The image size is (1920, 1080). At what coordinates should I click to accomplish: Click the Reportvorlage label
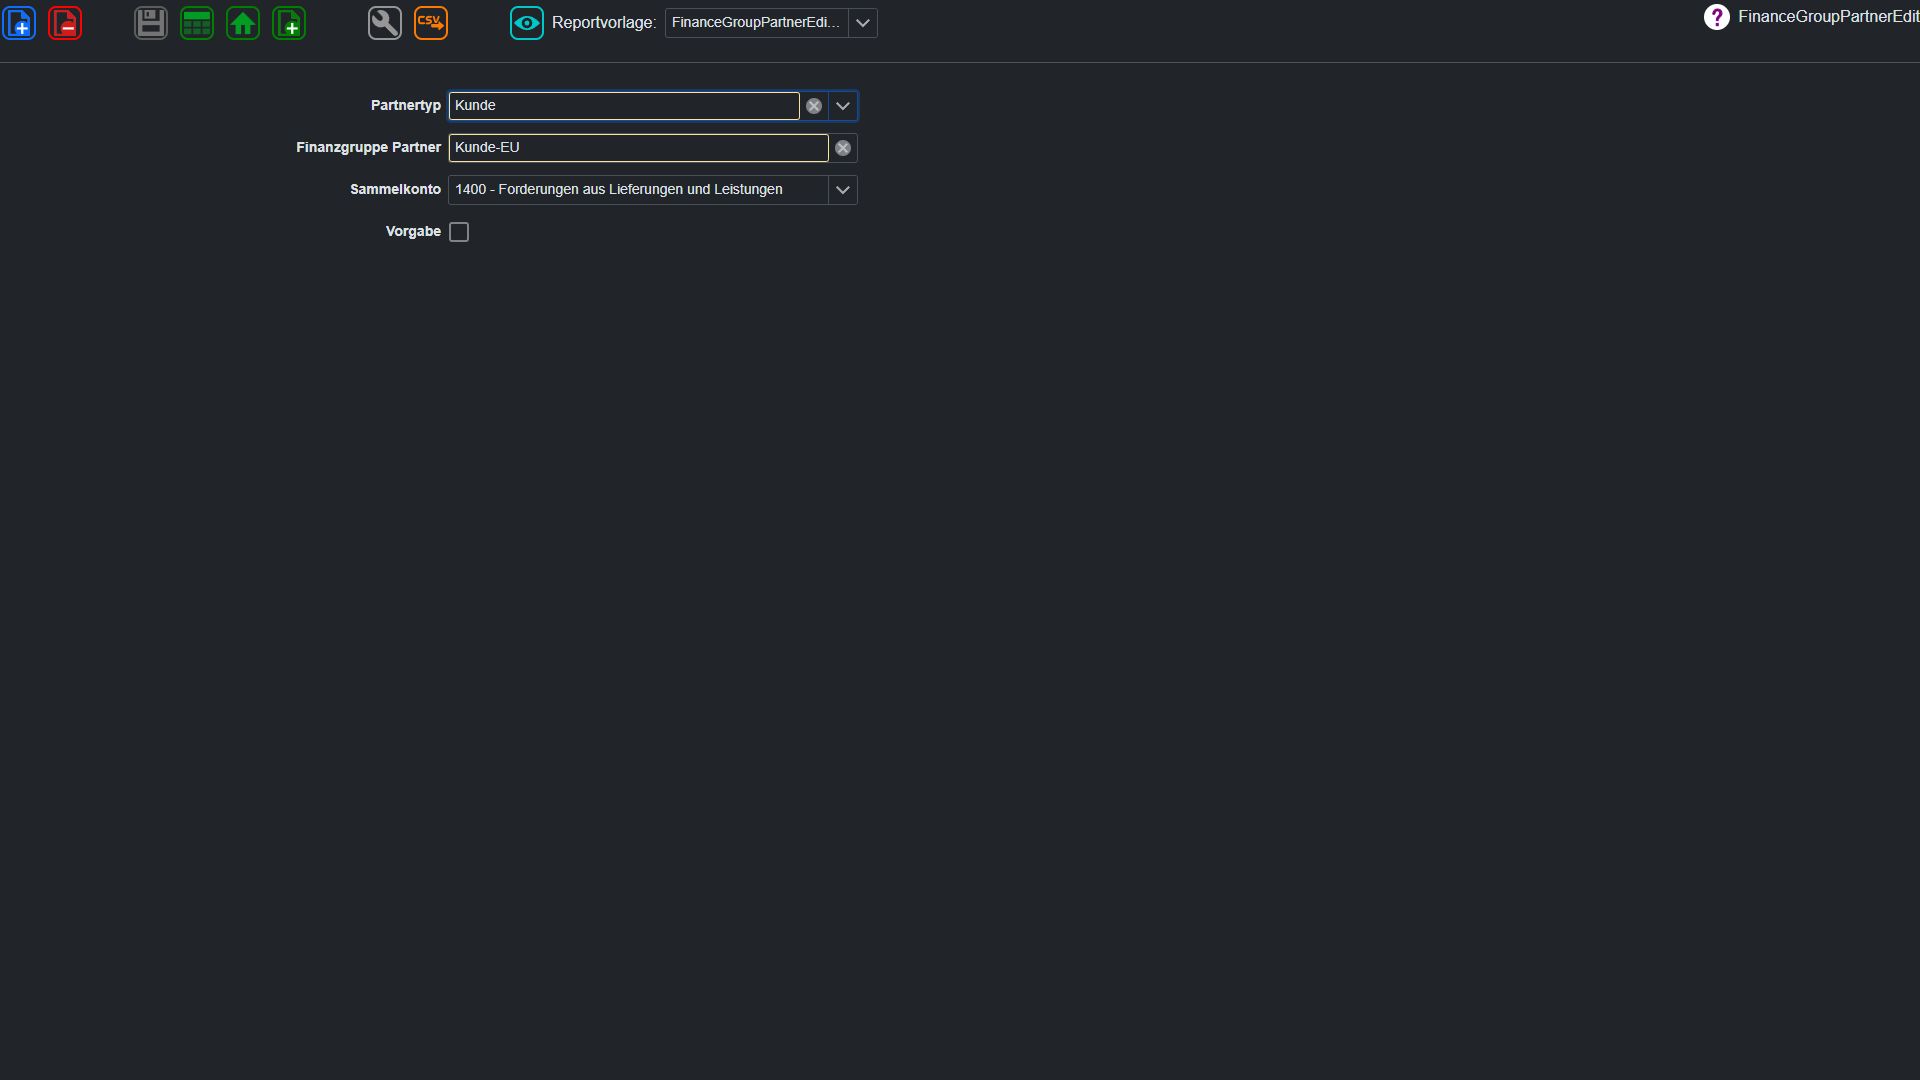(604, 23)
